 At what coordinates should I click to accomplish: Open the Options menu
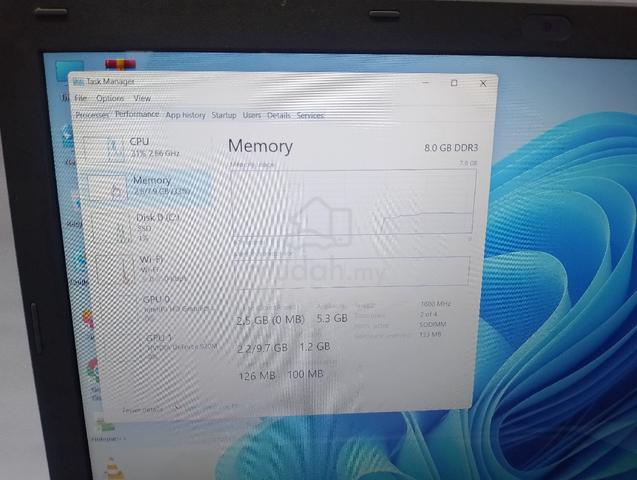[110, 98]
